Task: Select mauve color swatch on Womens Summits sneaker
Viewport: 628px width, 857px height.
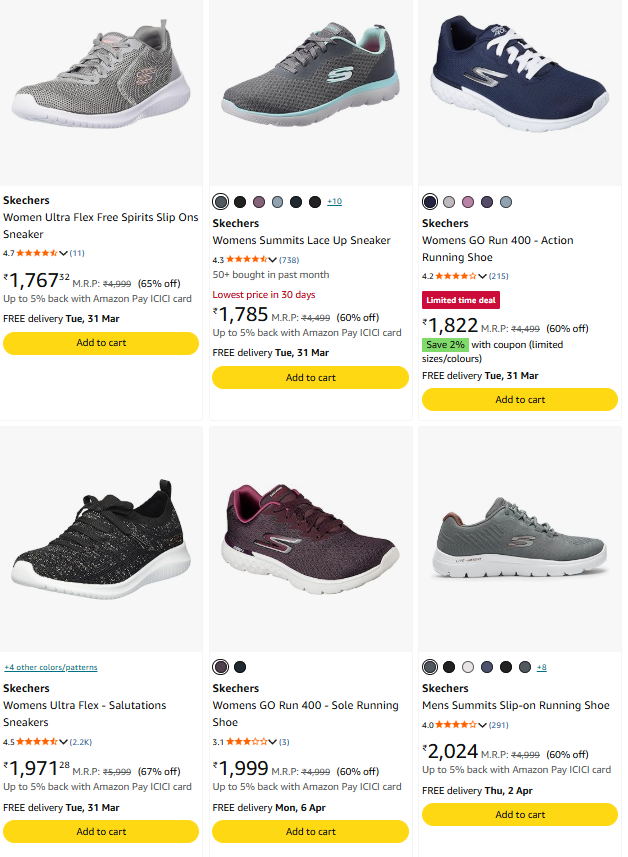Action: click(x=259, y=202)
